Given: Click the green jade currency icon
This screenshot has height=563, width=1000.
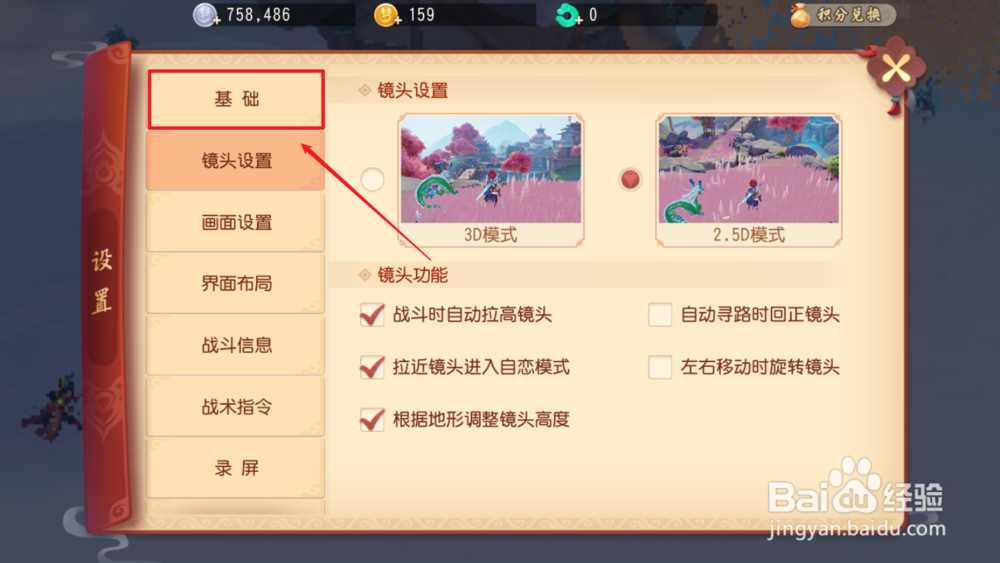Looking at the screenshot, I should 567,15.
